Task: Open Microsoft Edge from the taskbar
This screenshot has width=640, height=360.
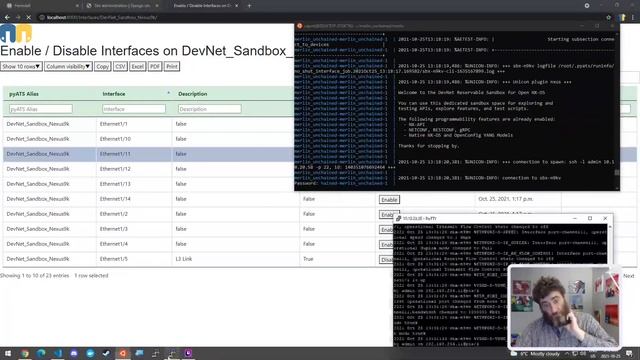Action: coord(41,353)
